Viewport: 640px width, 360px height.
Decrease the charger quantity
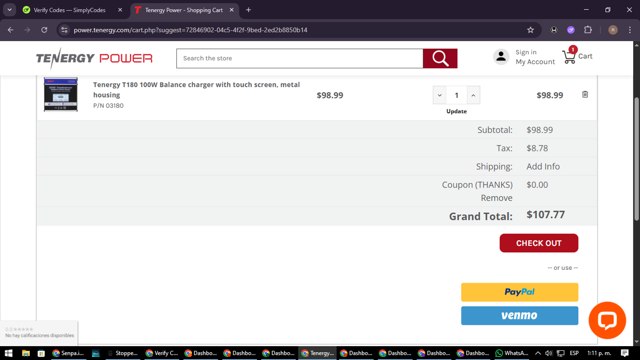click(x=440, y=95)
